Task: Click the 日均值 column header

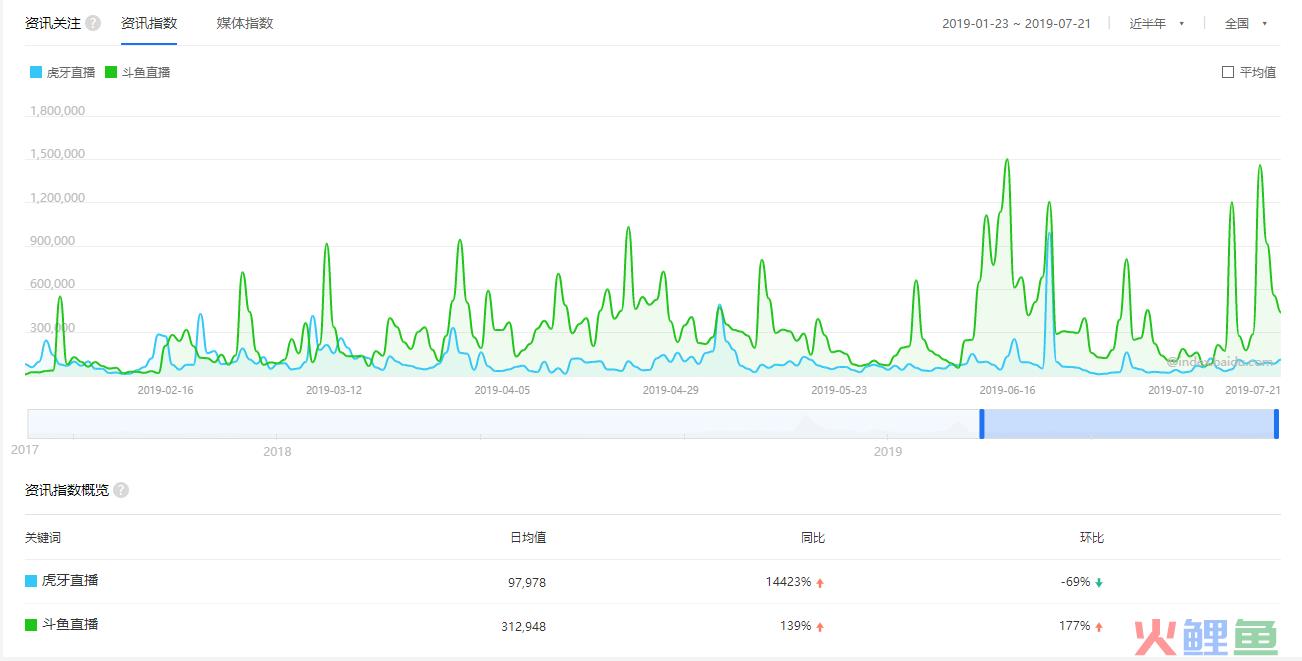Action: pos(528,537)
